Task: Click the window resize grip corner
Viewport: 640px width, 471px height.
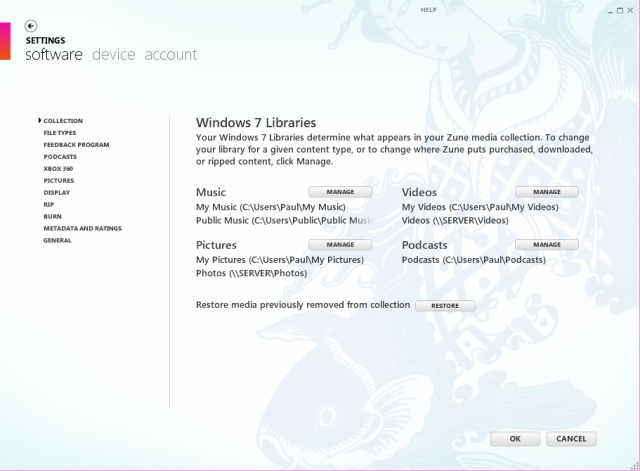Action: pos(635,466)
